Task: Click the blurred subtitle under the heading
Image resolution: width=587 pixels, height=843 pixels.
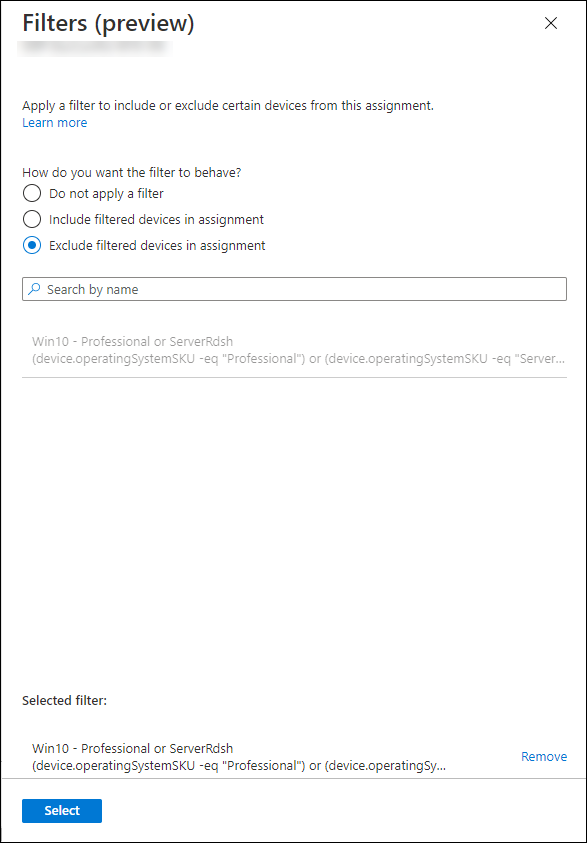Action: point(95,48)
